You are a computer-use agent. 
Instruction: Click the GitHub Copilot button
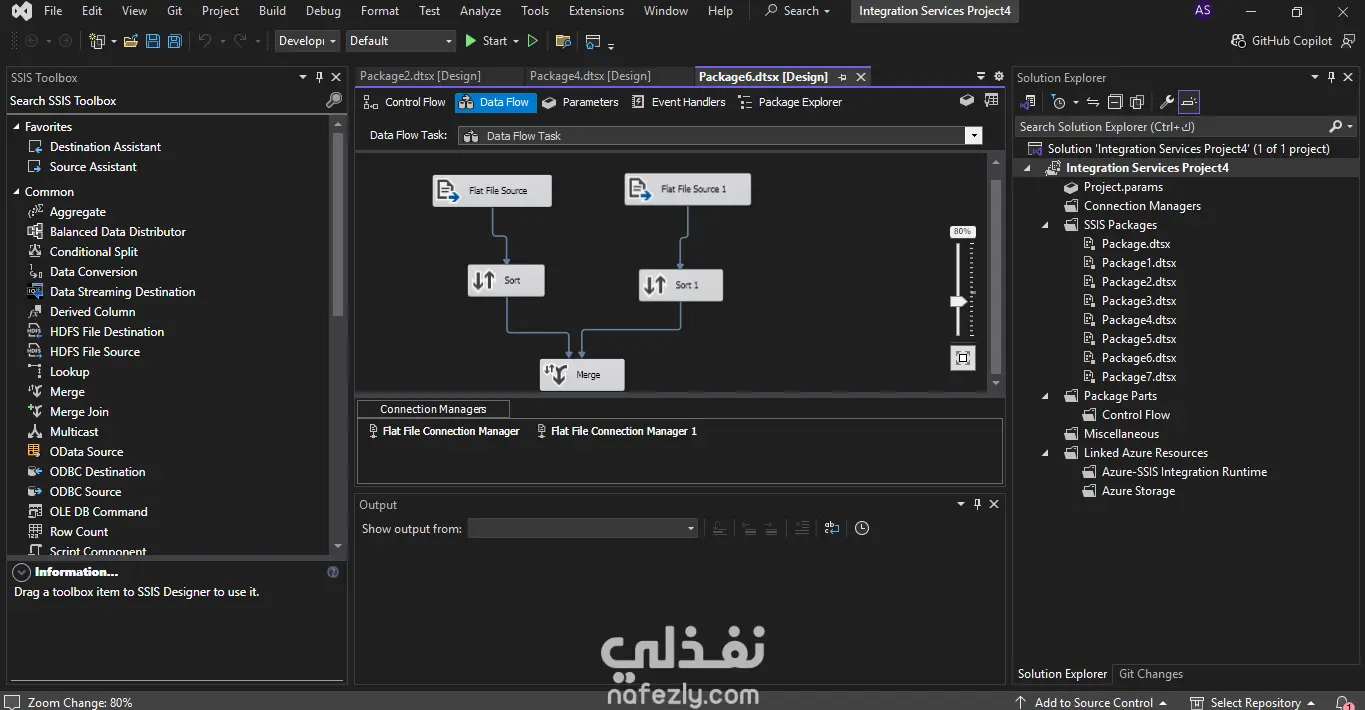coord(1282,41)
